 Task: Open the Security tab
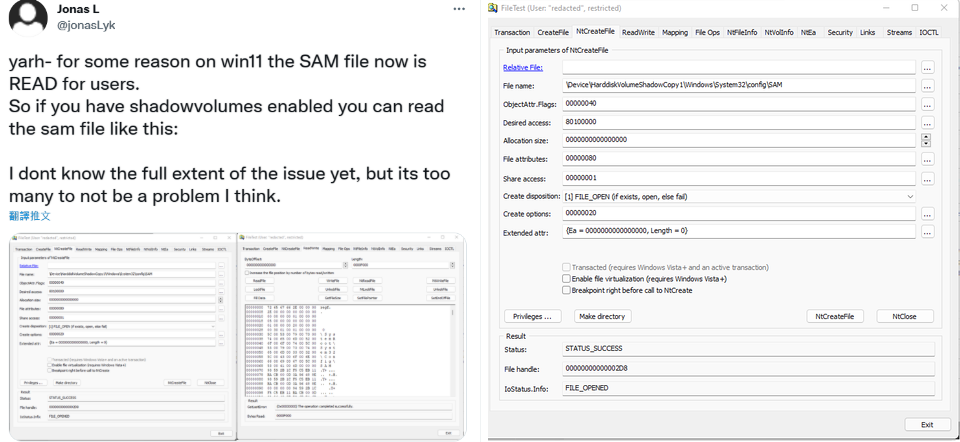click(x=840, y=32)
